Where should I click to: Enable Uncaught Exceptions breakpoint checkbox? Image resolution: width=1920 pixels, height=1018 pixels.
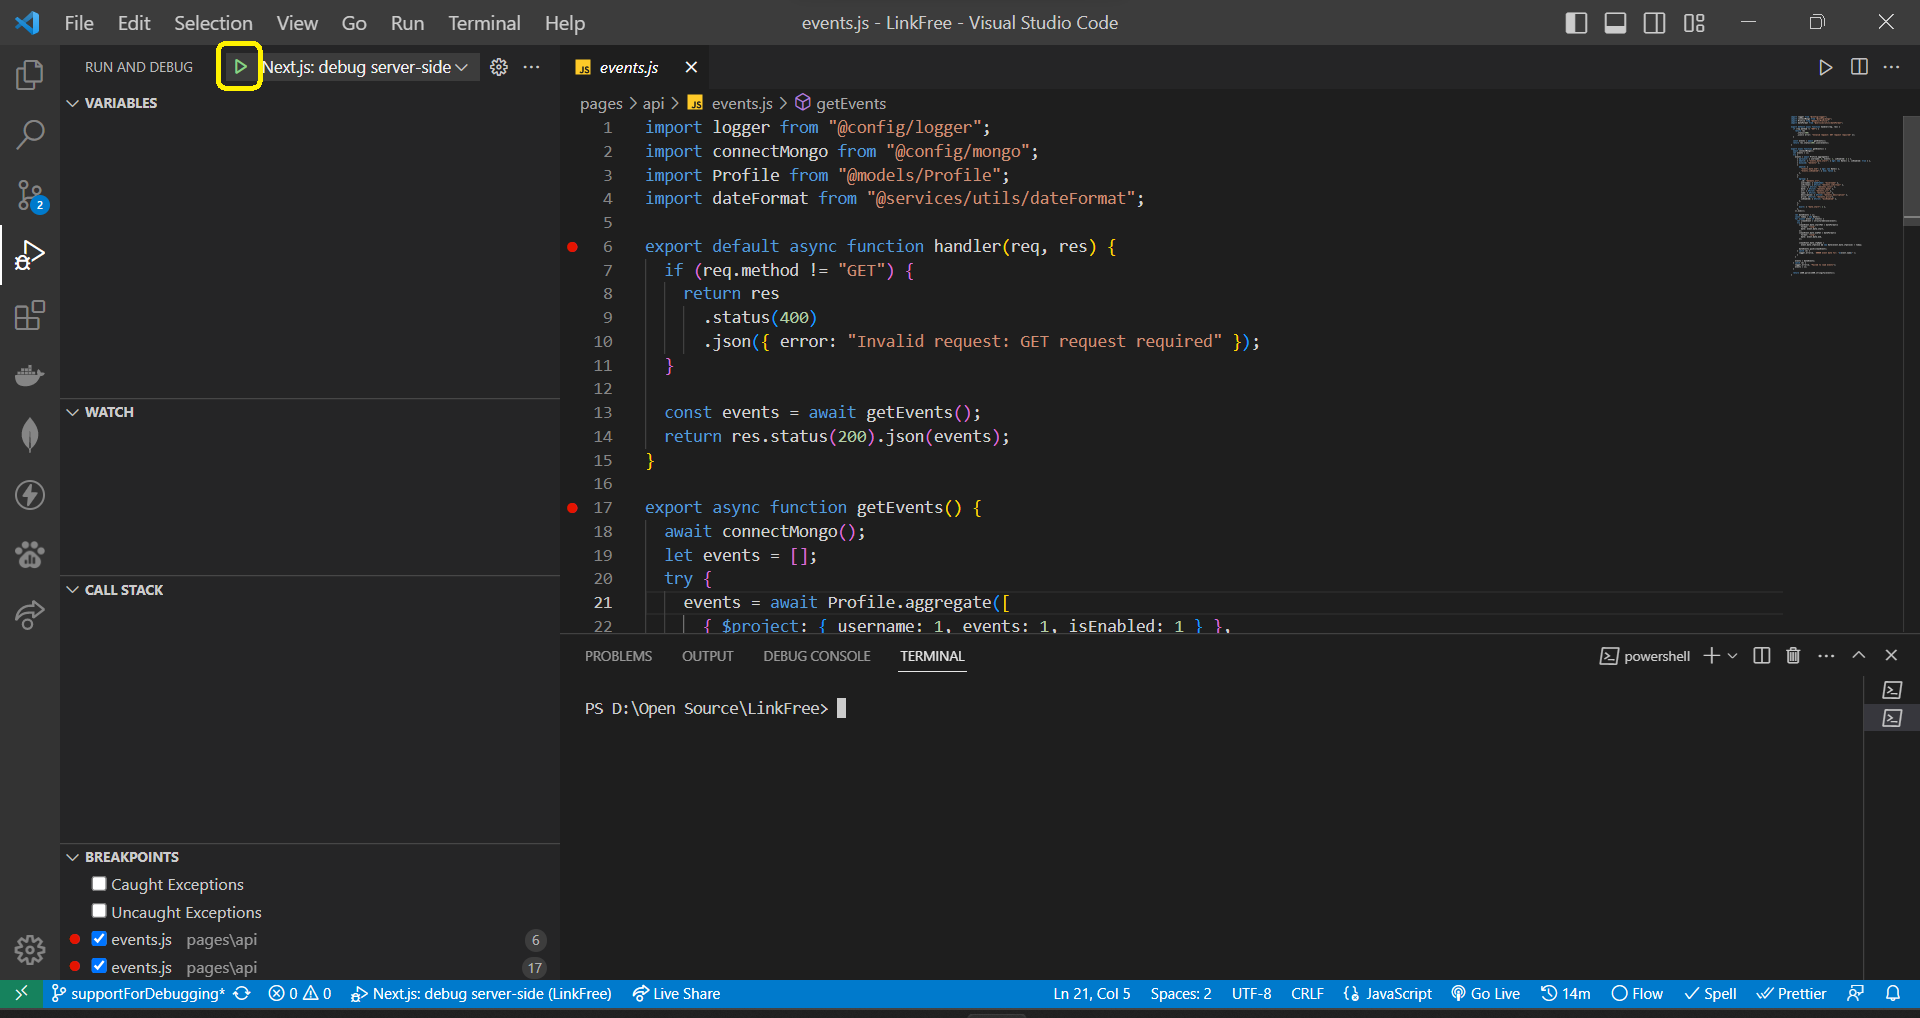coord(99,911)
